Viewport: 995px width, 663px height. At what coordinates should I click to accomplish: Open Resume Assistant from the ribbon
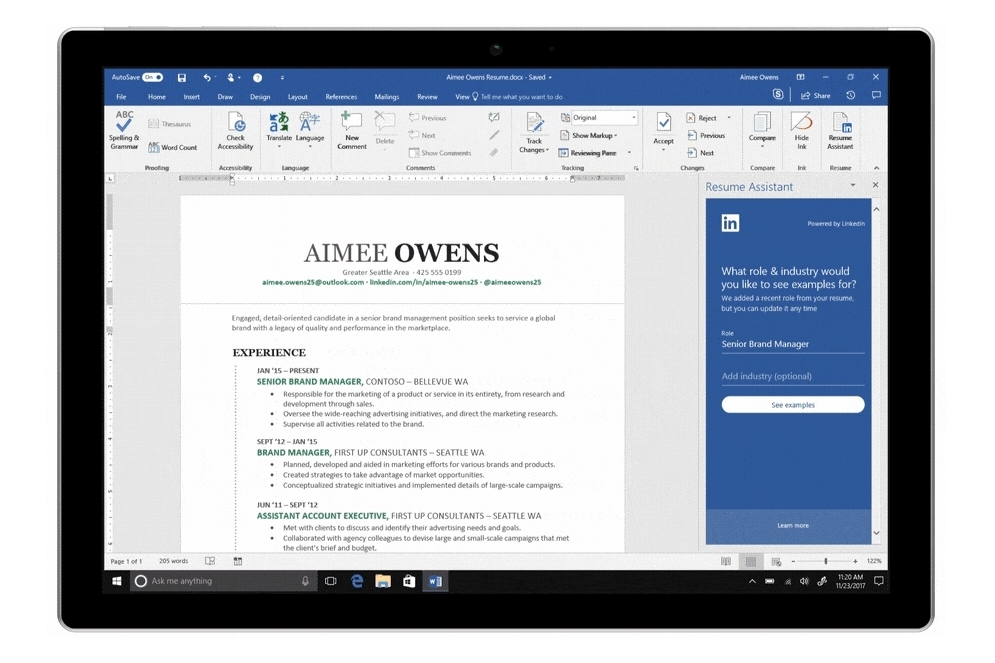[x=840, y=131]
